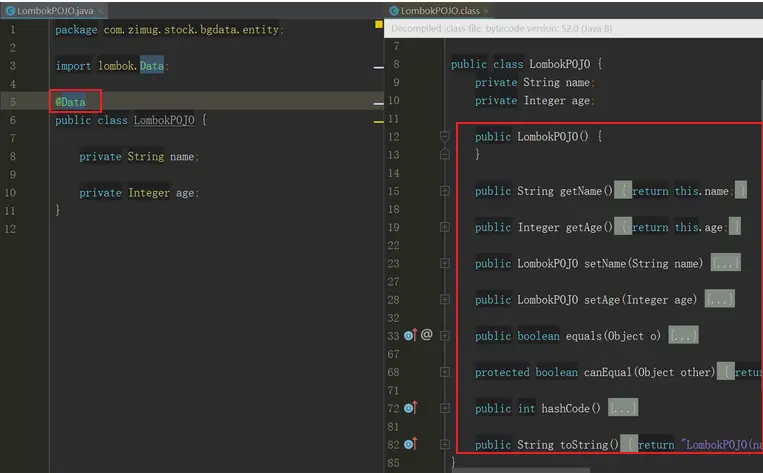
Task: Click the @ annotation gutter icon at line 33
Action: 426,335
